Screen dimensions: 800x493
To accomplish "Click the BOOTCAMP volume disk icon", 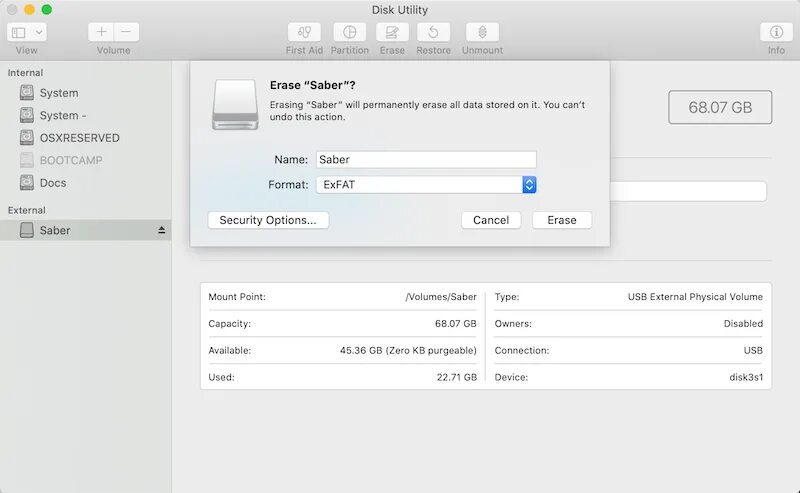I will point(27,160).
